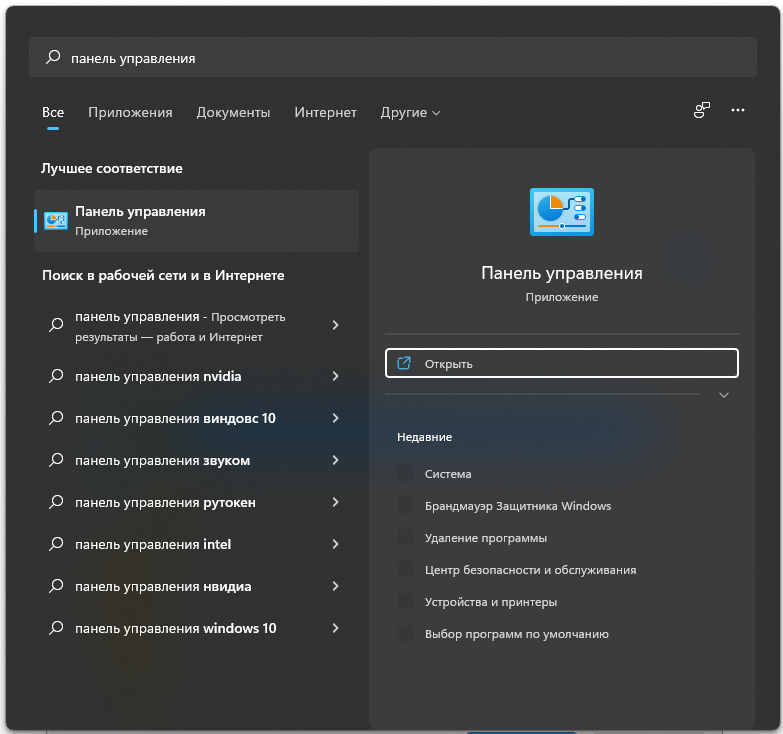
Task: Click search icon beside 'панель управления звуком'
Action: coord(56,459)
